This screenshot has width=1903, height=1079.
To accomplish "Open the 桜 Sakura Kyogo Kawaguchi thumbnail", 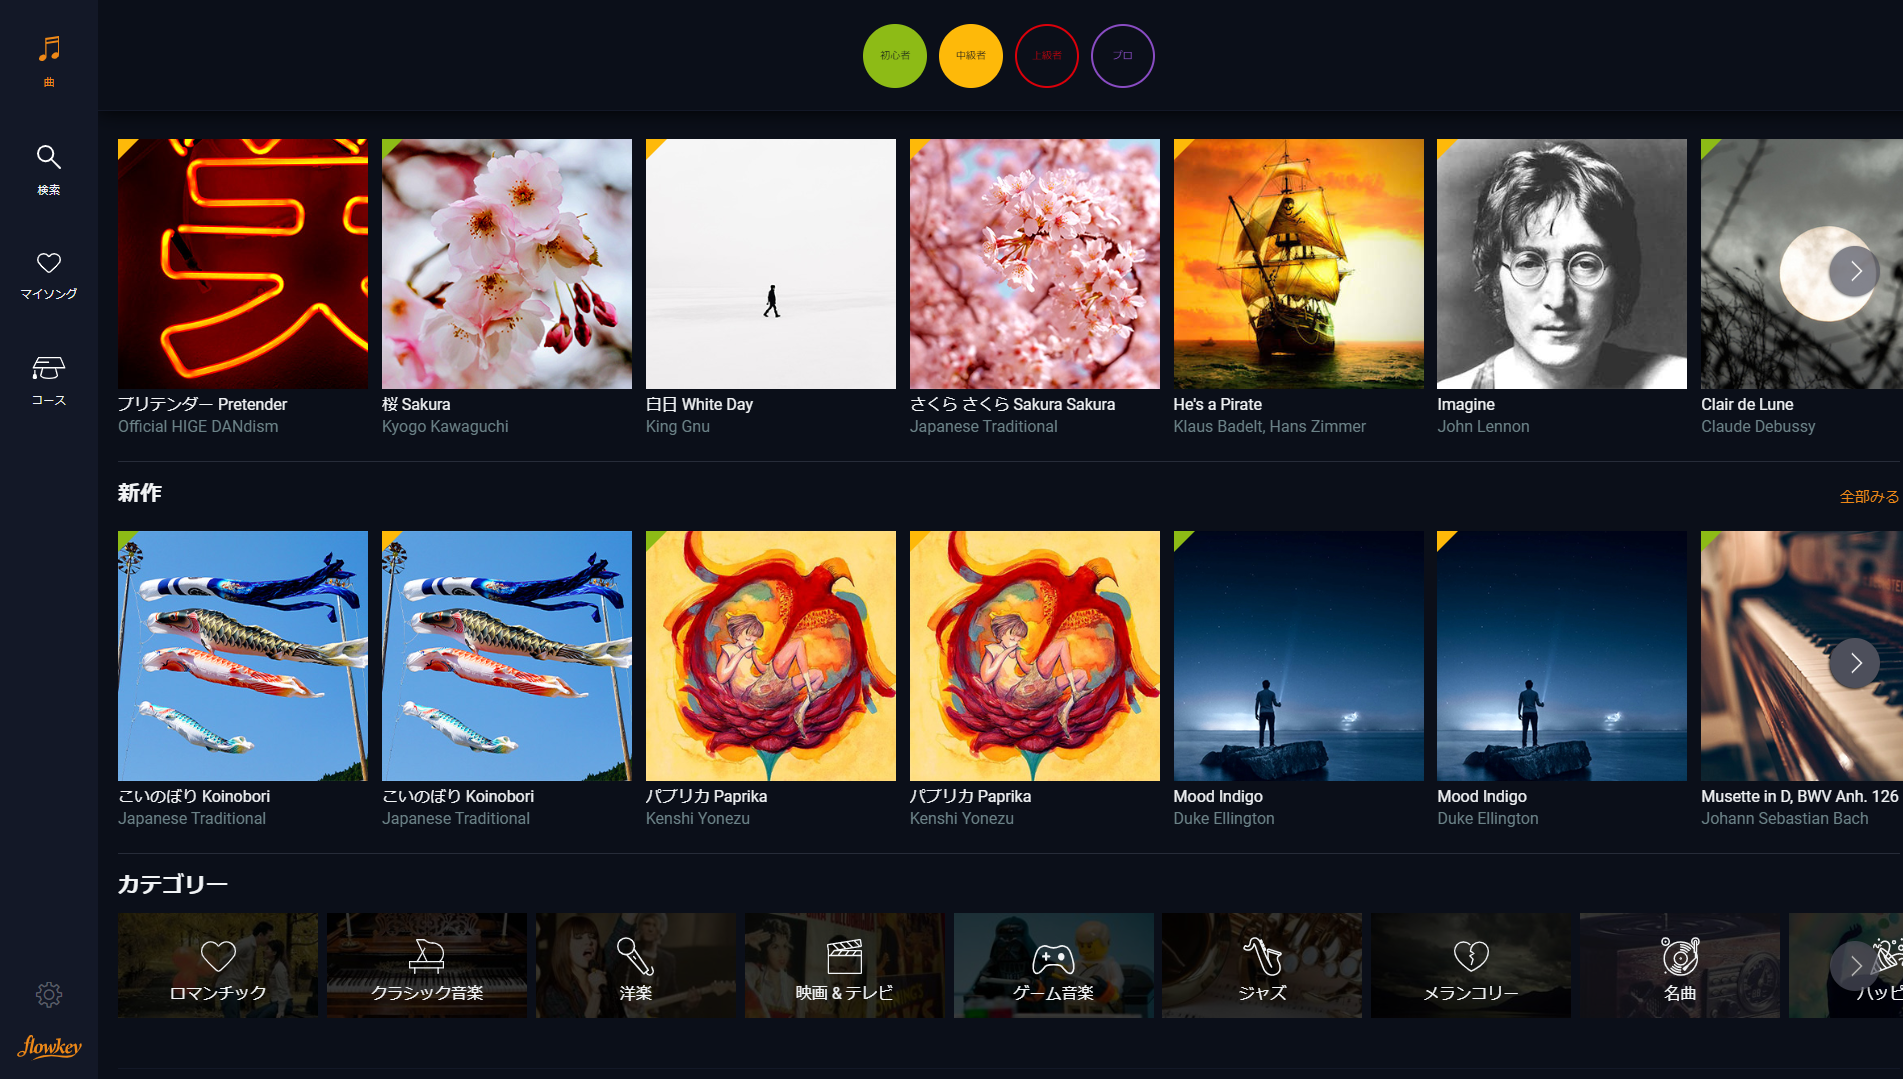I will point(507,264).
